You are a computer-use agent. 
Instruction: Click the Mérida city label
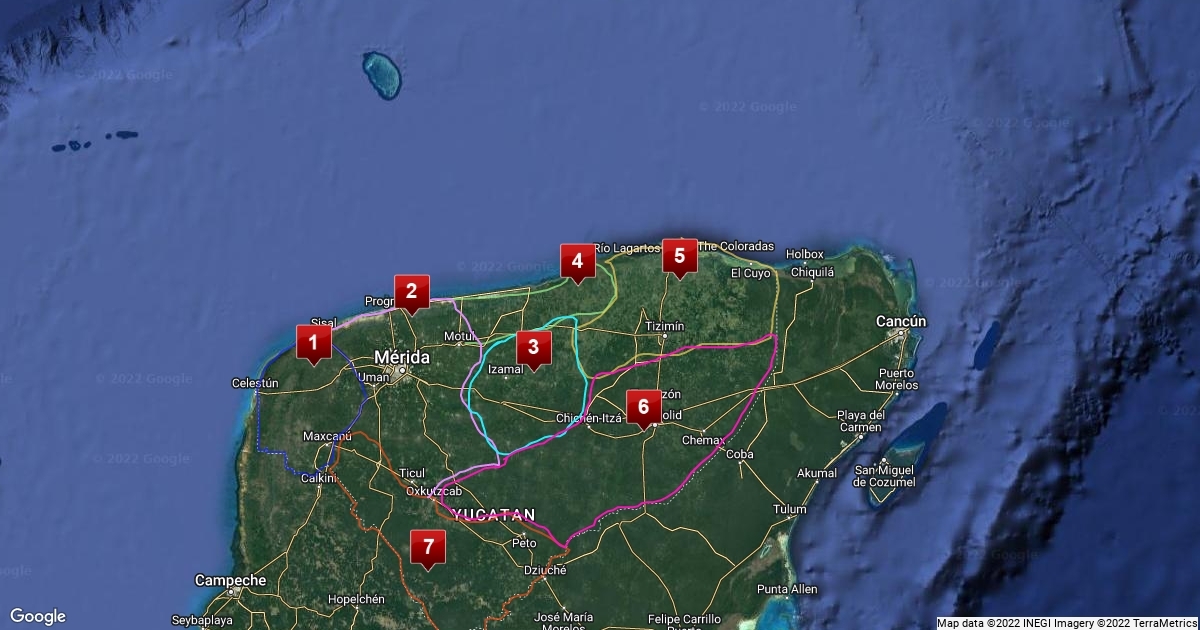coord(402,357)
